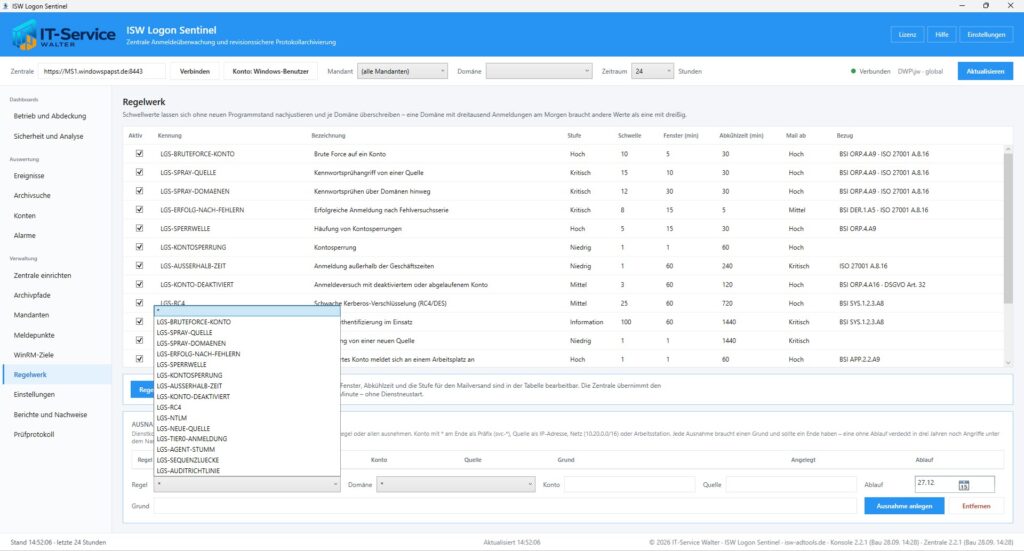1024x551 pixels.
Task: Click the Entfernen button
Action: (x=976, y=506)
